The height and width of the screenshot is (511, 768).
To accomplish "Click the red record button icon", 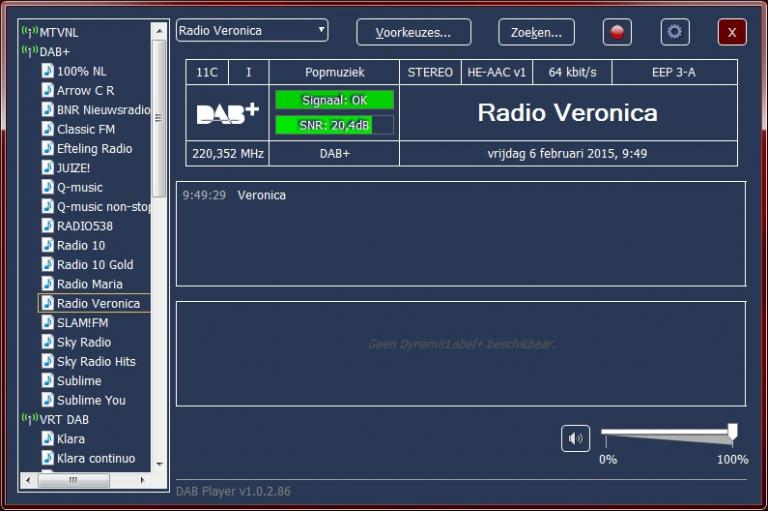I will tap(617, 32).
